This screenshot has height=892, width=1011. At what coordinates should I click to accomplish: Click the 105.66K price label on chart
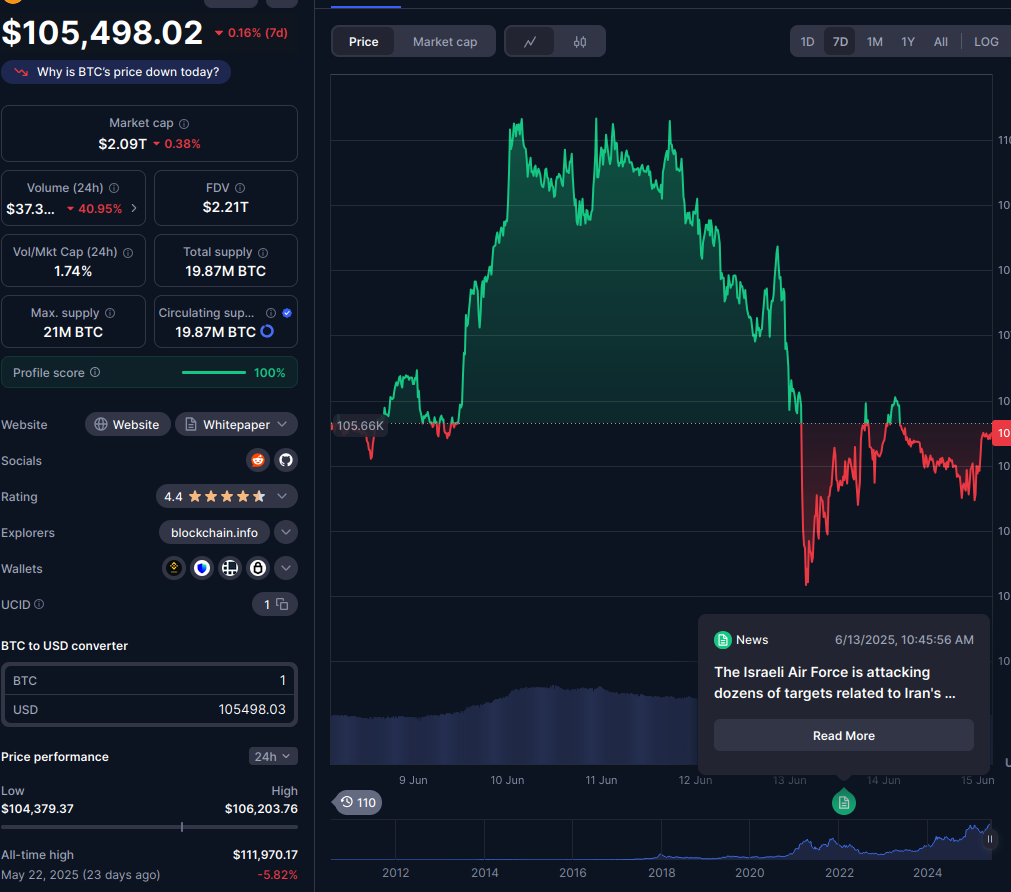click(x=360, y=426)
